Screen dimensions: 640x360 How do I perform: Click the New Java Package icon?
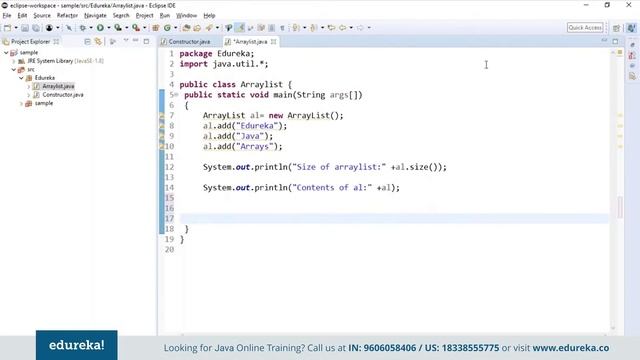click(156, 28)
